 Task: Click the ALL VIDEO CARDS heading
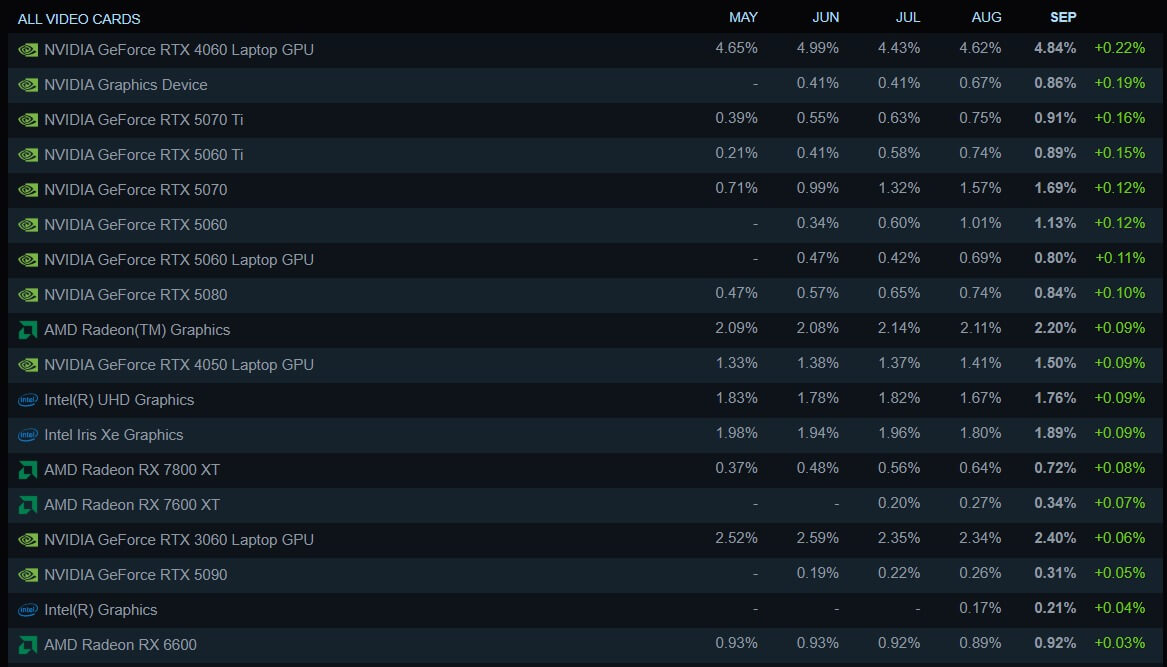click(79, 19)
